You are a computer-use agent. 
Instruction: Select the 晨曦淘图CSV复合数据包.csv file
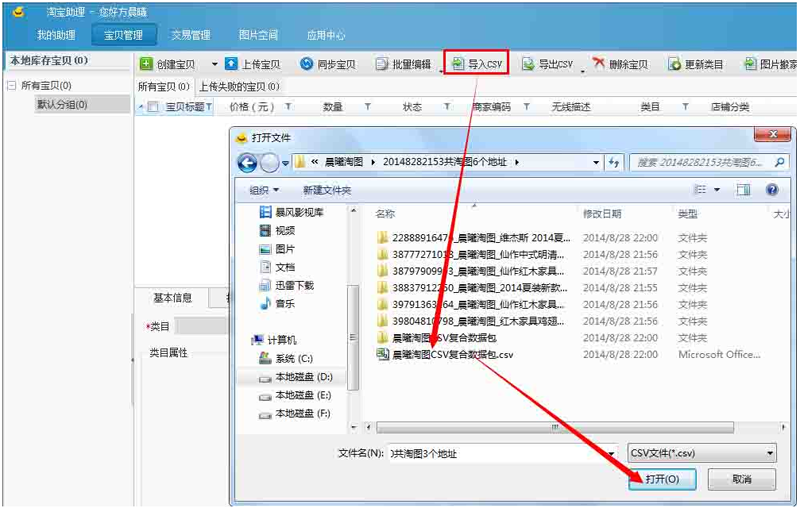(x=445, y=354)
